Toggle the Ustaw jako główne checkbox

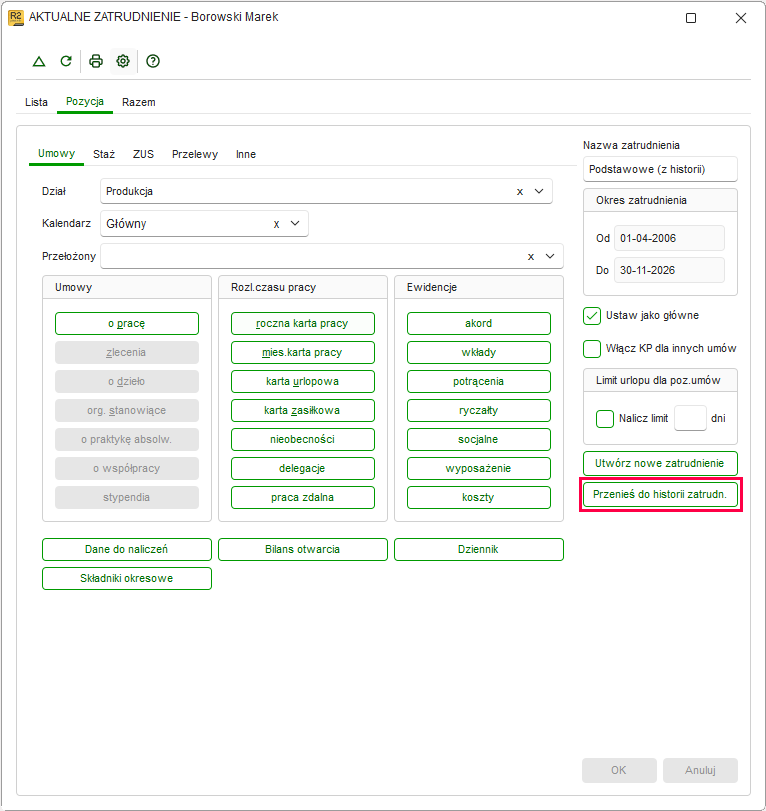coord(592,316)
